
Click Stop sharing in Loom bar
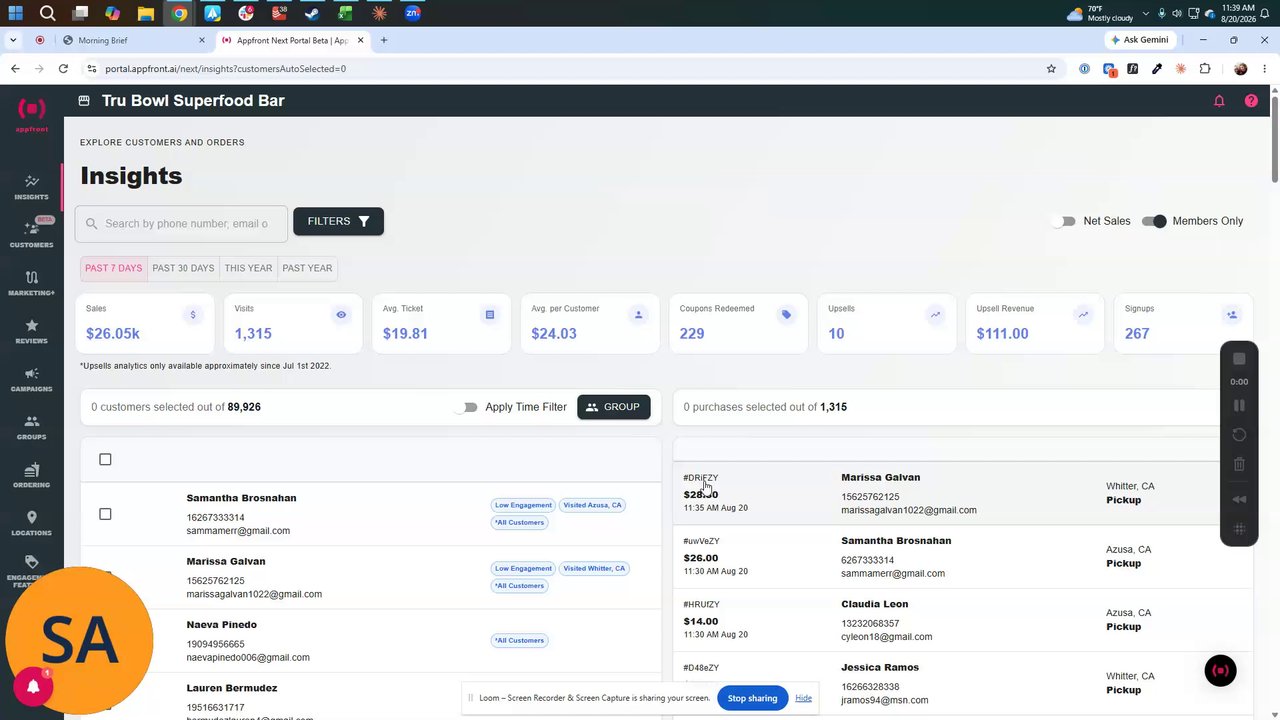752,698
